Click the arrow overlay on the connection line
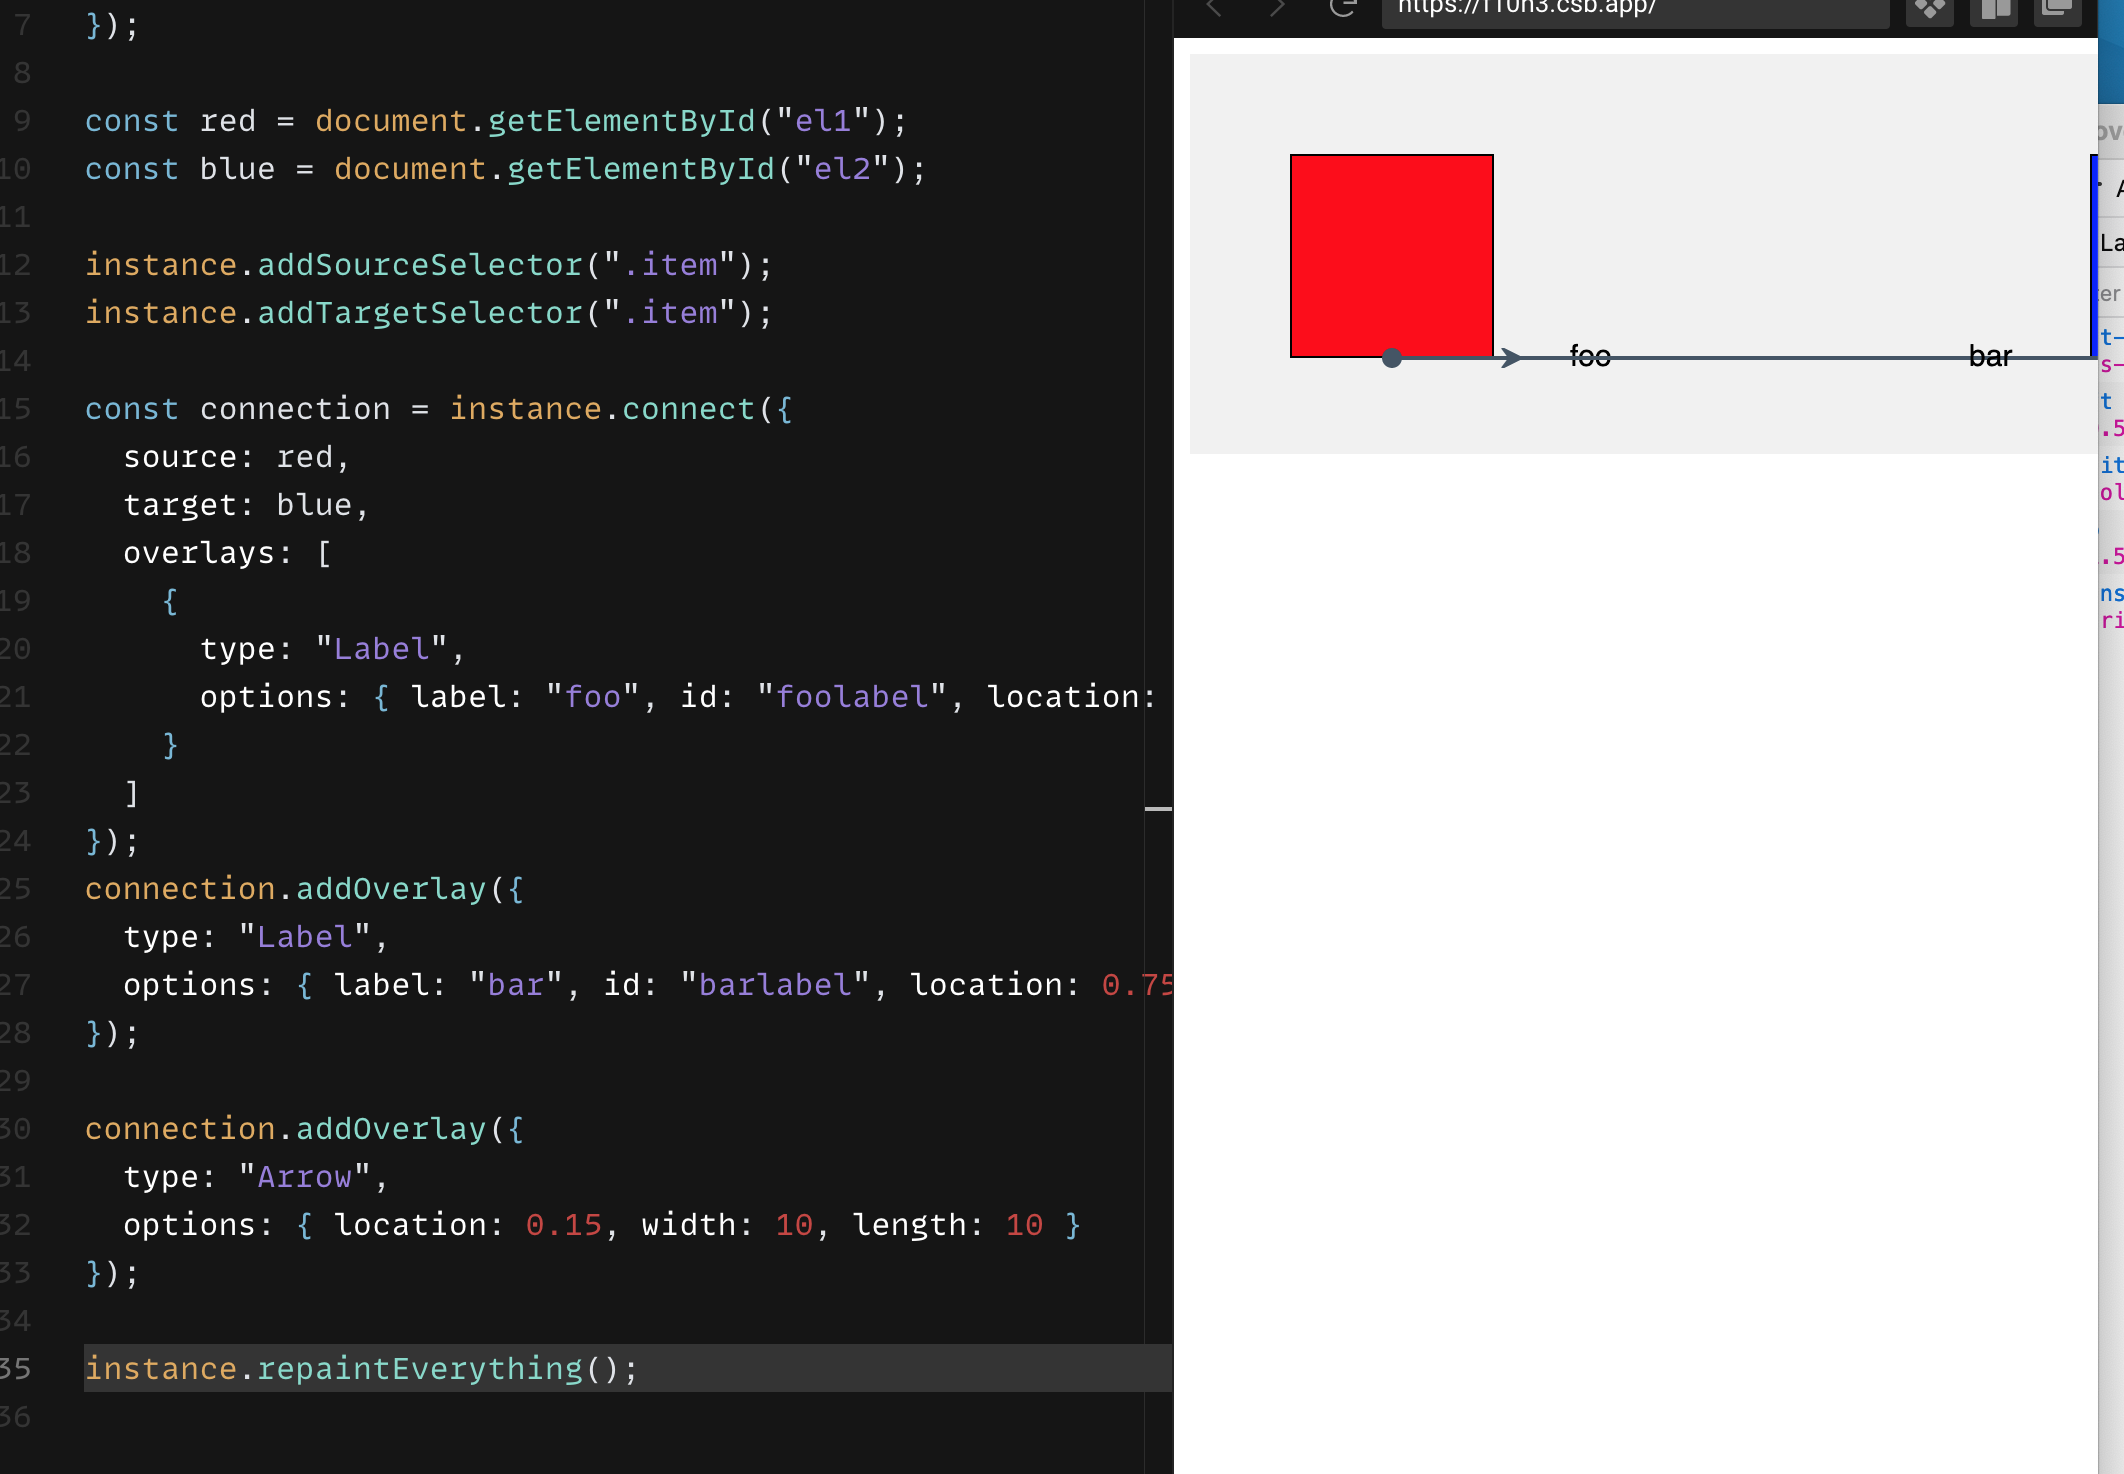The image size is (2124, 1474). (x=1510, y=357)
